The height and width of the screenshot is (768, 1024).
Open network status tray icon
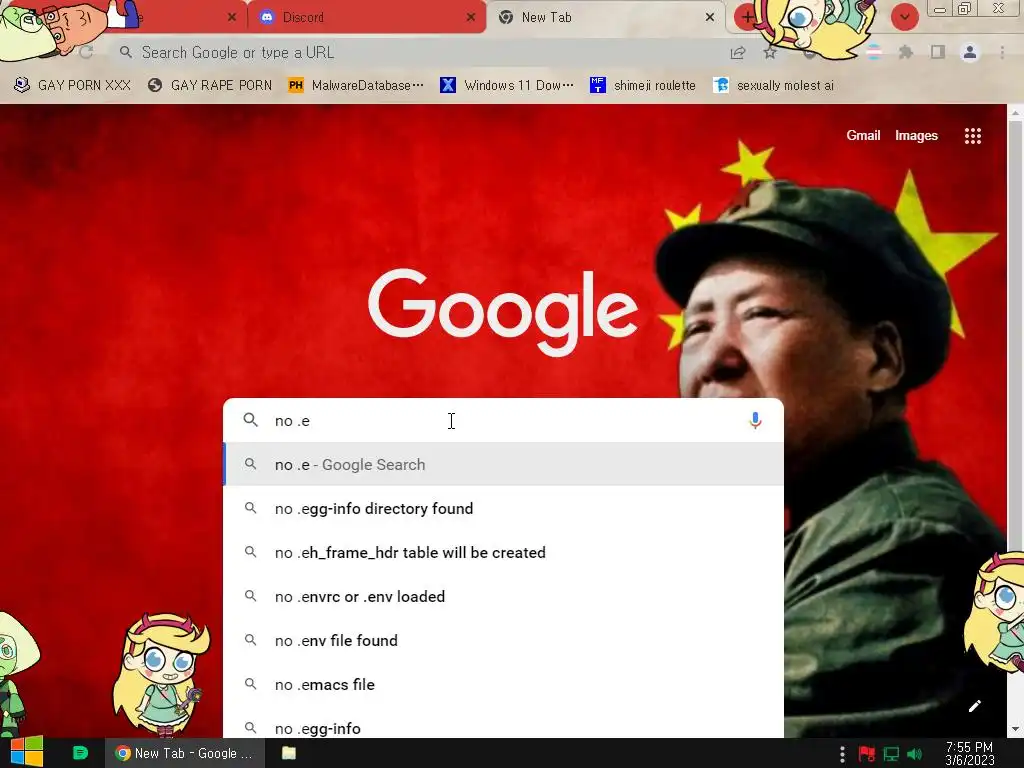(x=891, y=754)
